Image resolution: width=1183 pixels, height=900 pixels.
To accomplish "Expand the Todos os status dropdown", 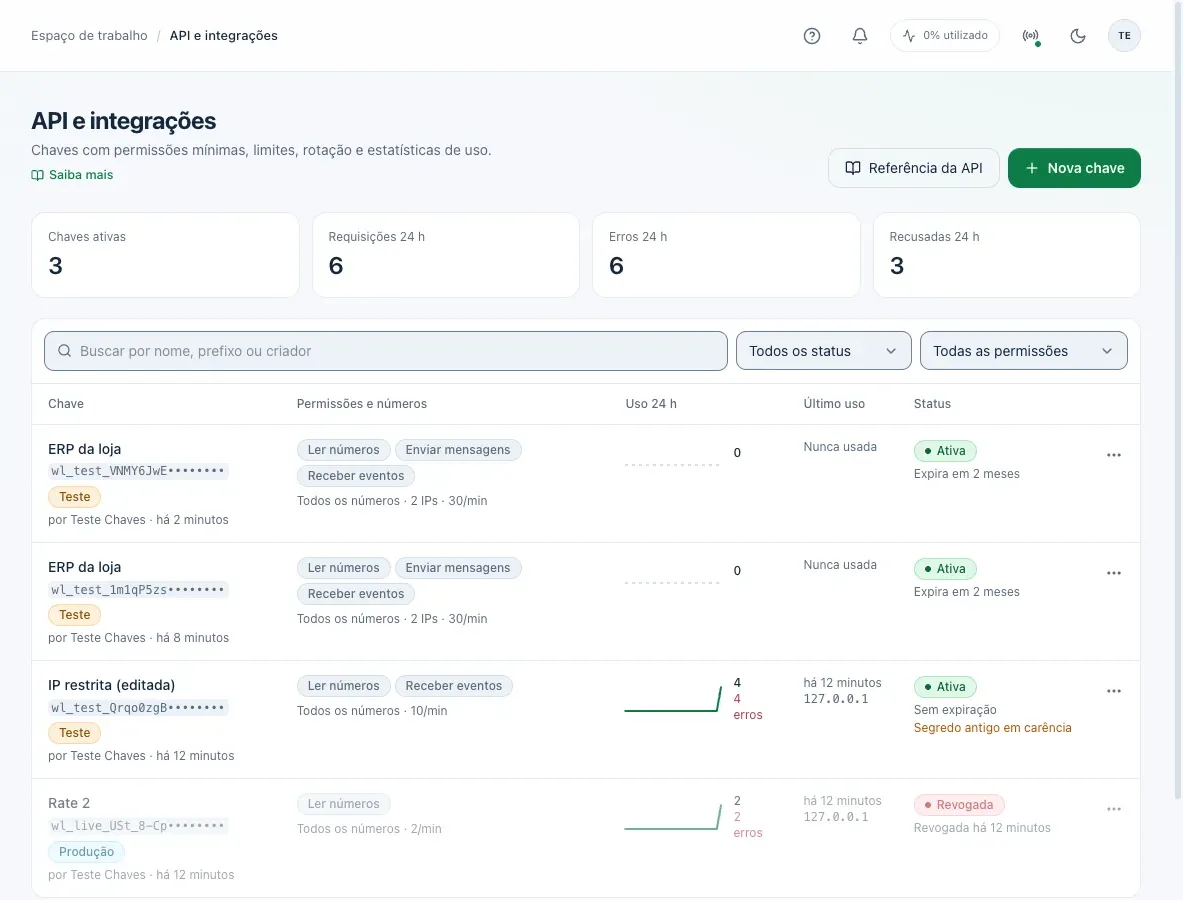I will (824, 351).
